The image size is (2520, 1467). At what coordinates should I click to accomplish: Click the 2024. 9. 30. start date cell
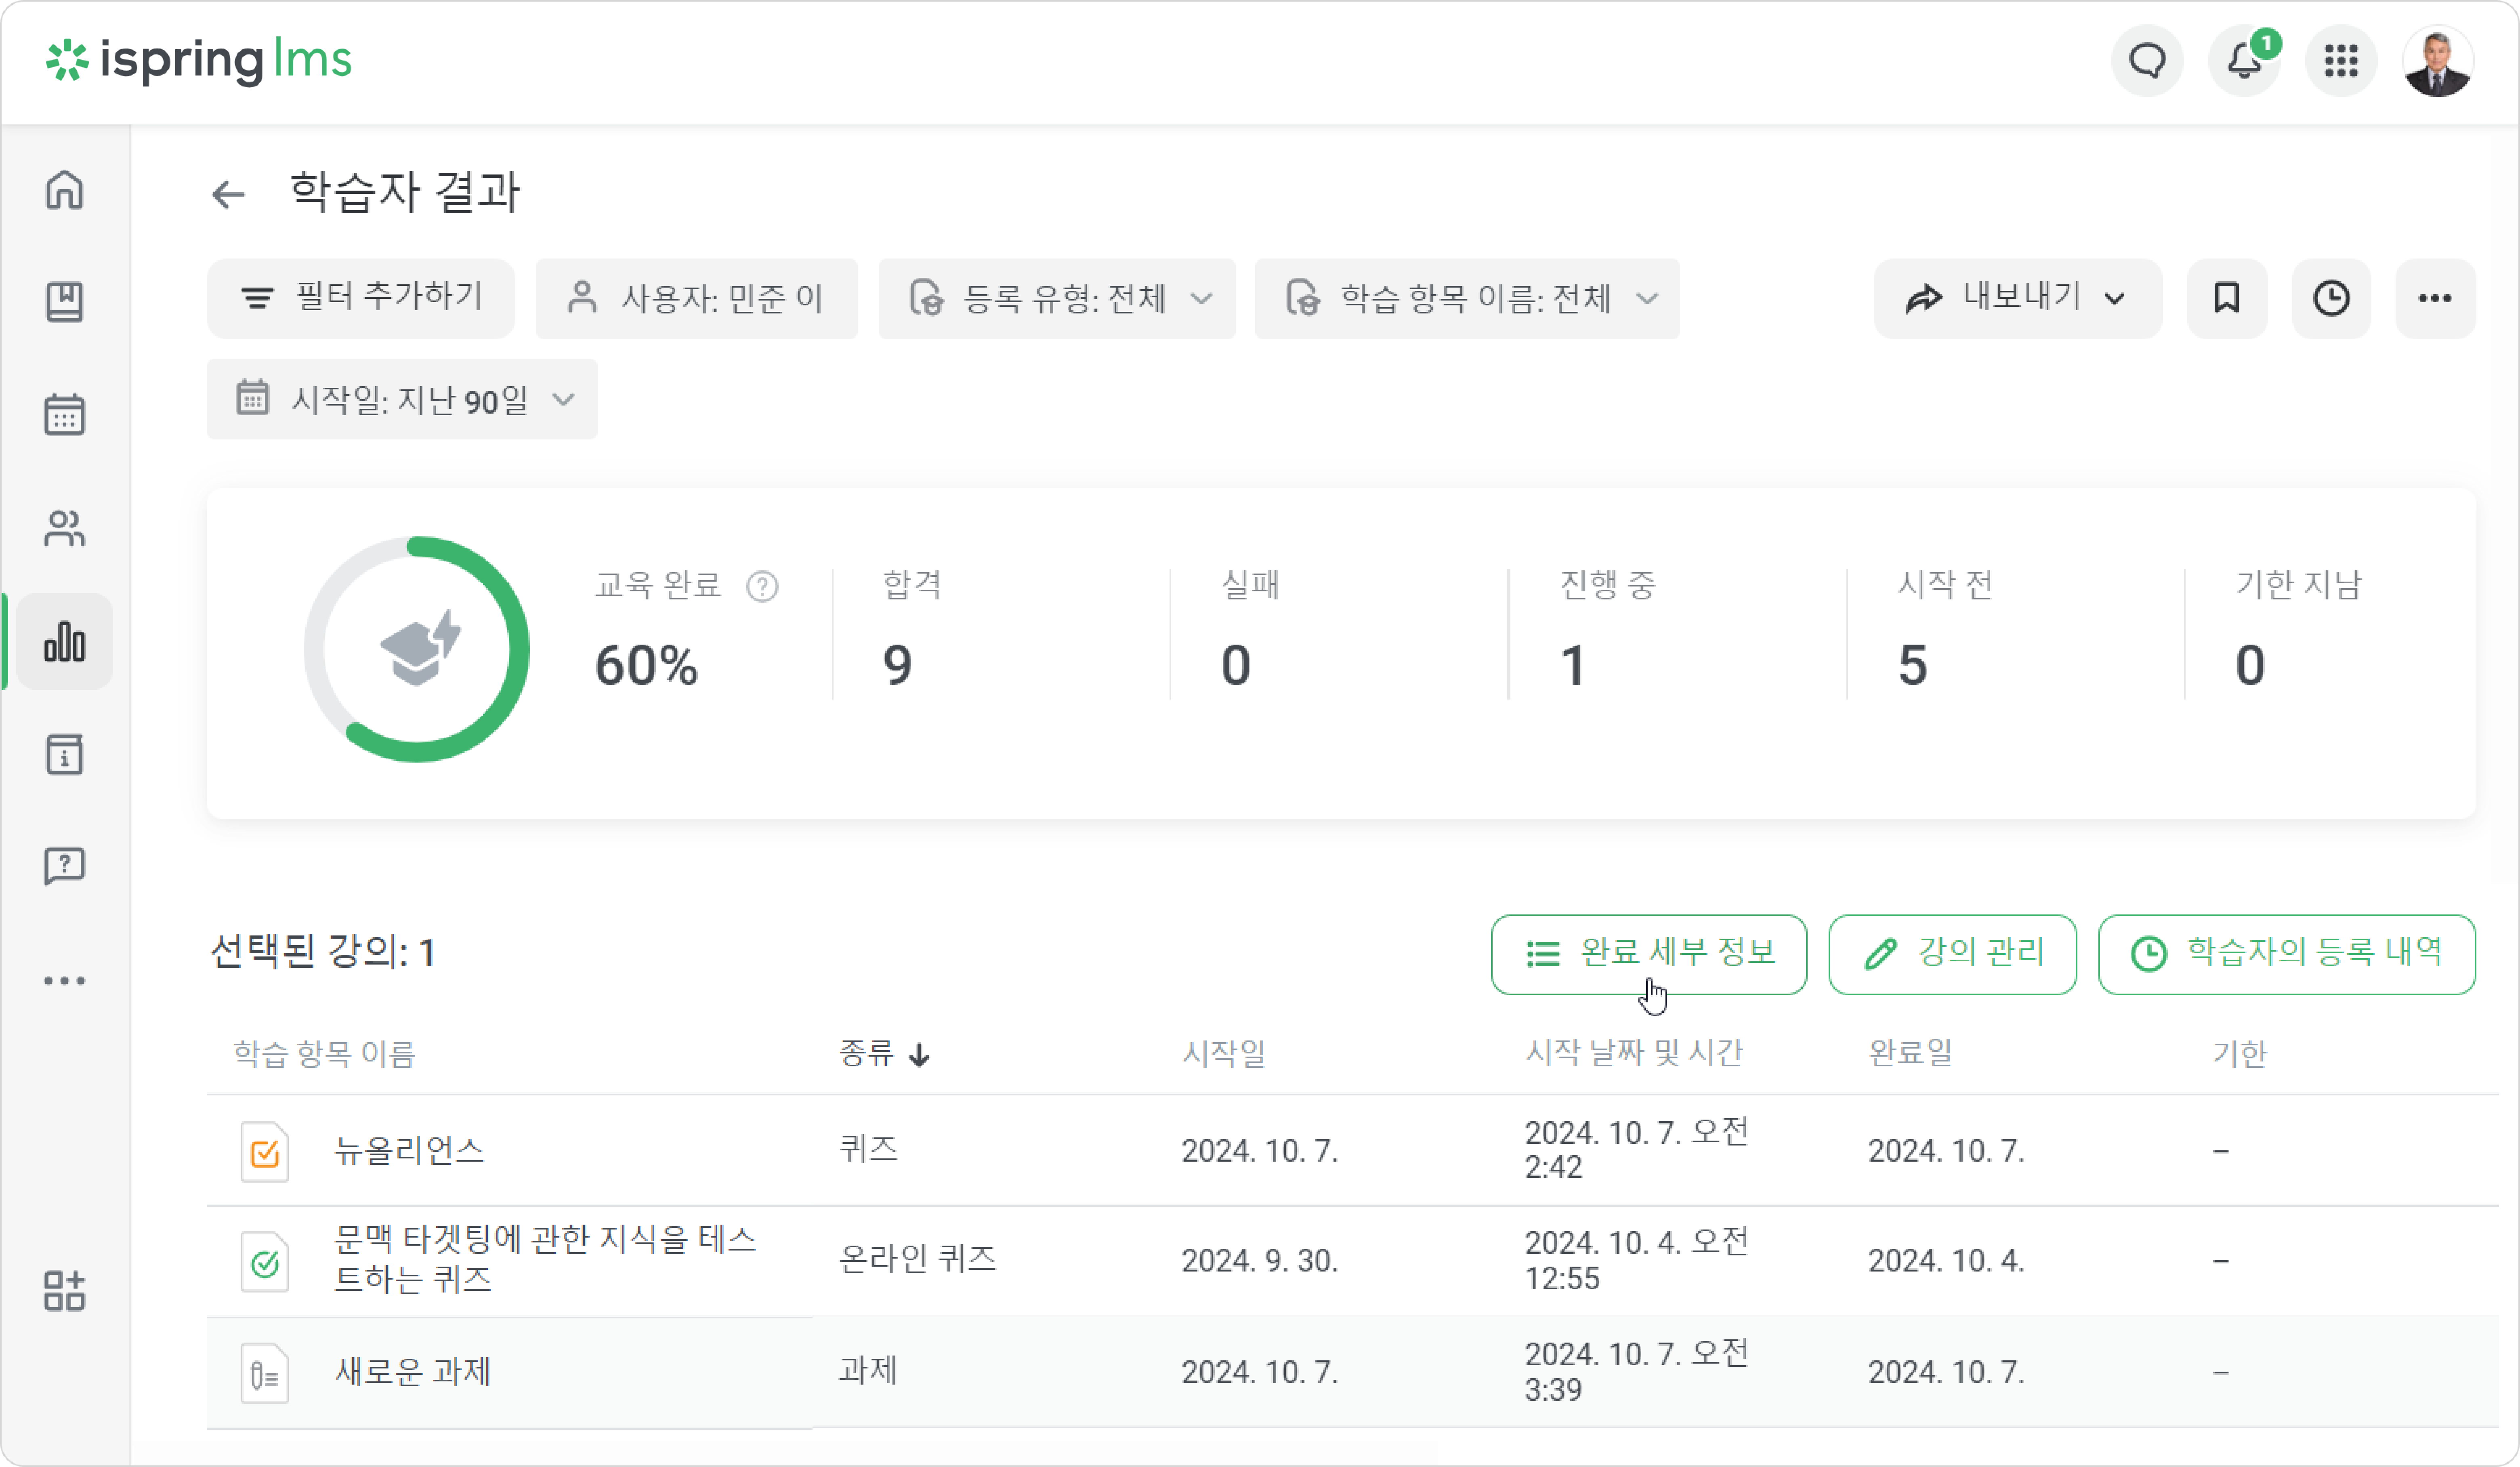1260,1261
